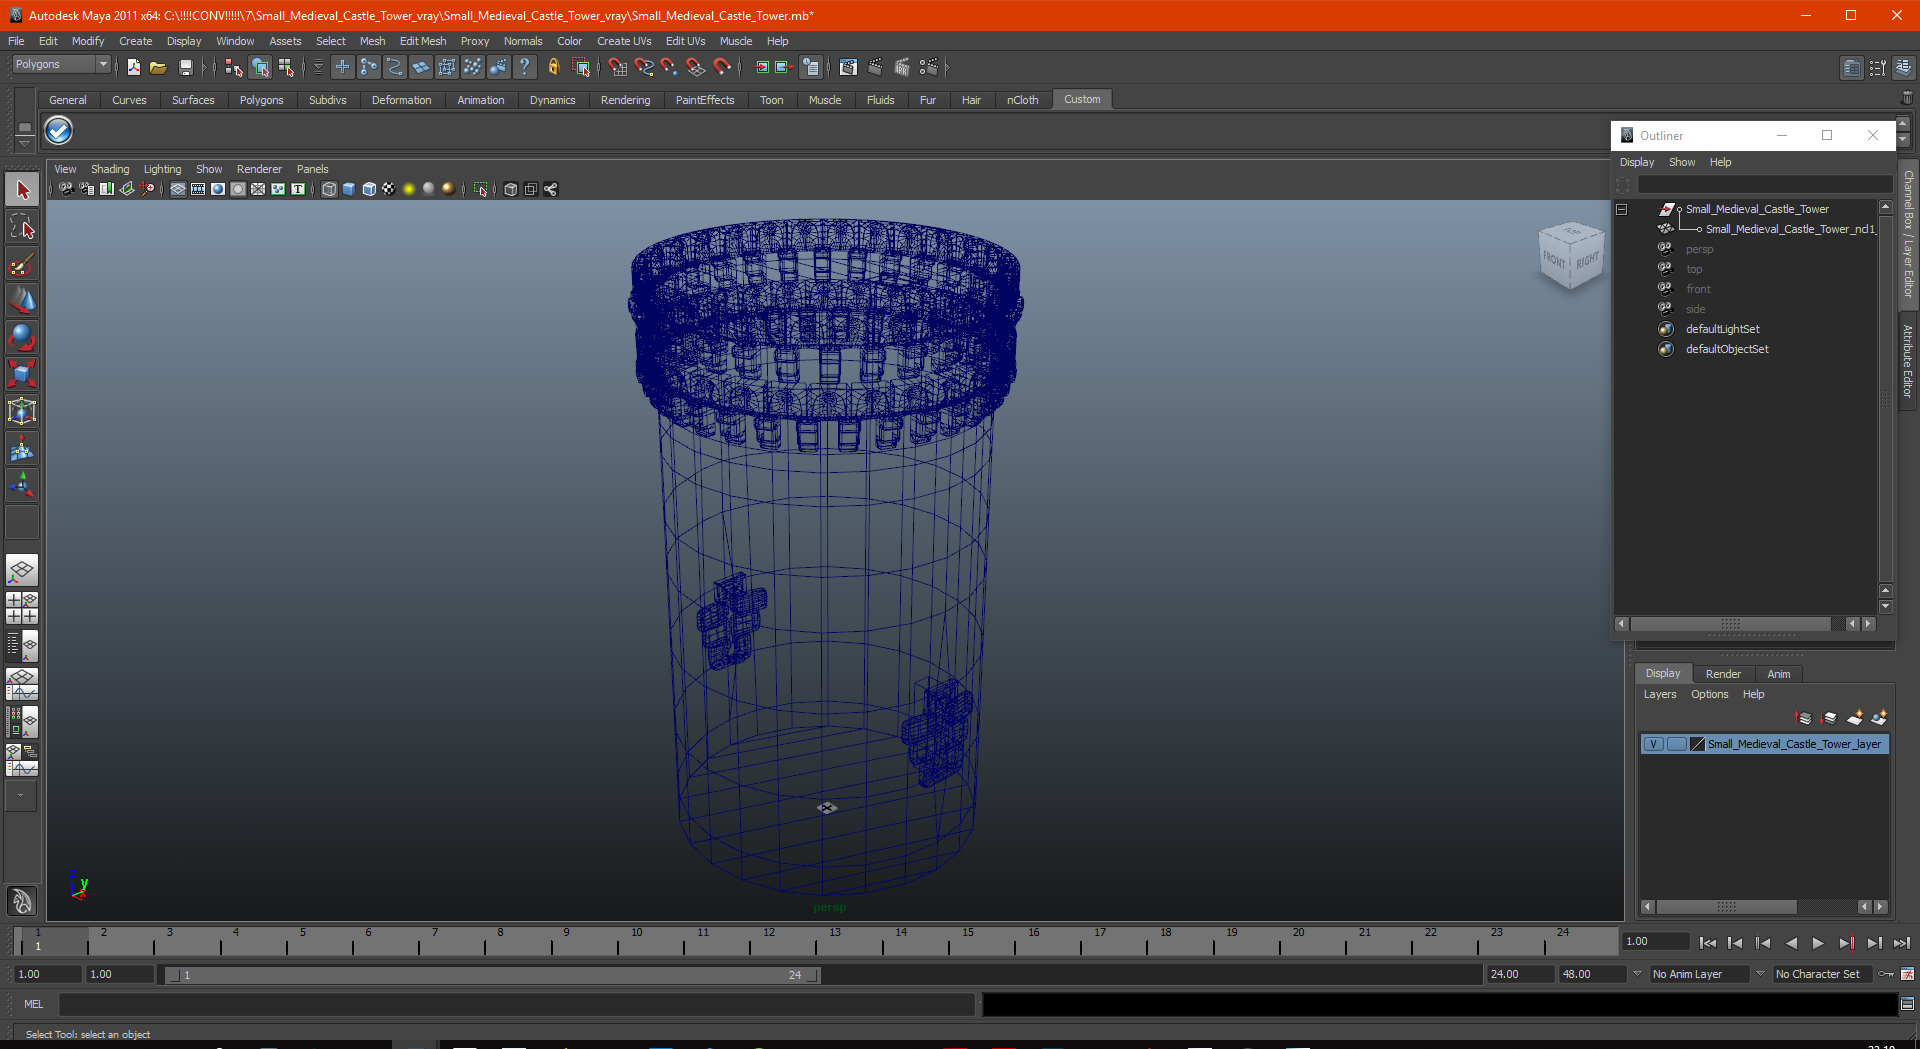The image size is (1920, 1049).
Task: Switch to the Polygons shelf tab
Action: pos(261,100)
